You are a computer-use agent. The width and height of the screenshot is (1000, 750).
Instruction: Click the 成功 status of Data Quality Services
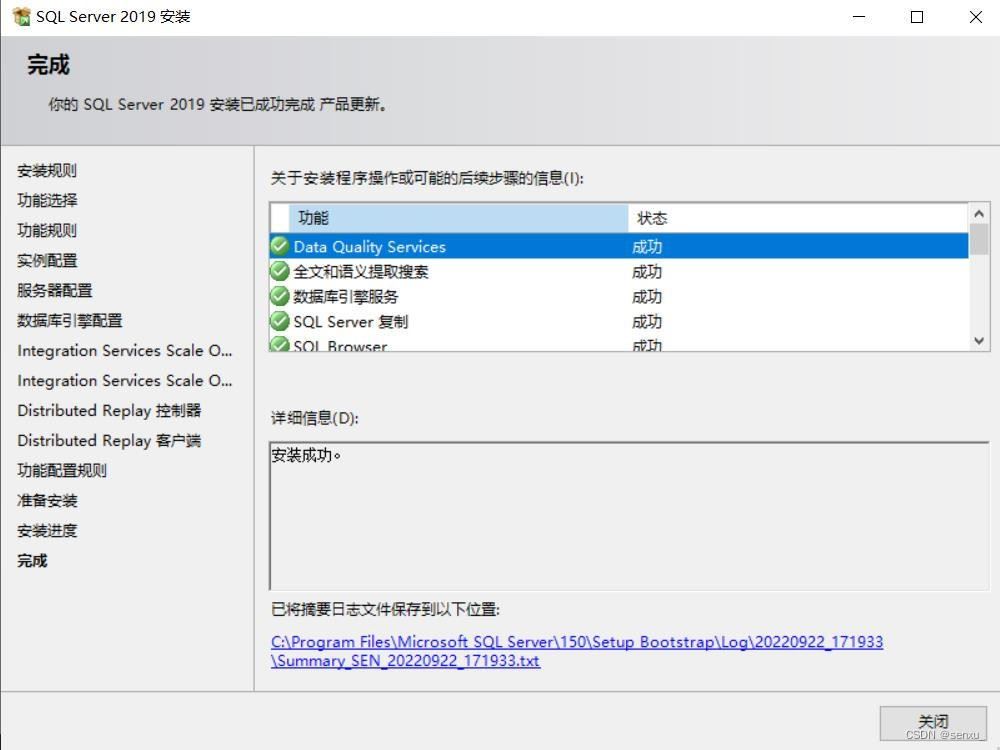tap(647, 247)
